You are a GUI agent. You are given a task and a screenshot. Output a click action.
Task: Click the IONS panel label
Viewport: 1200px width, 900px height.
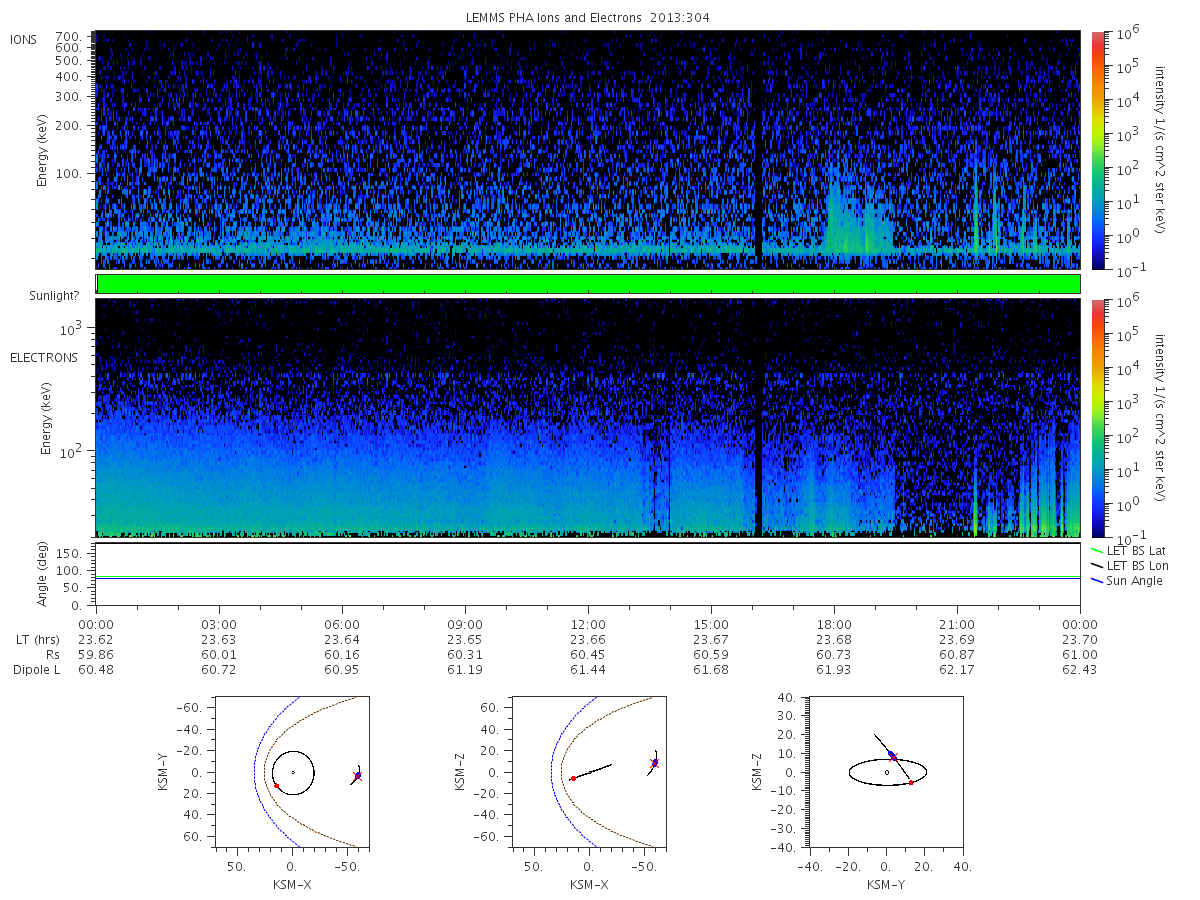25,40
